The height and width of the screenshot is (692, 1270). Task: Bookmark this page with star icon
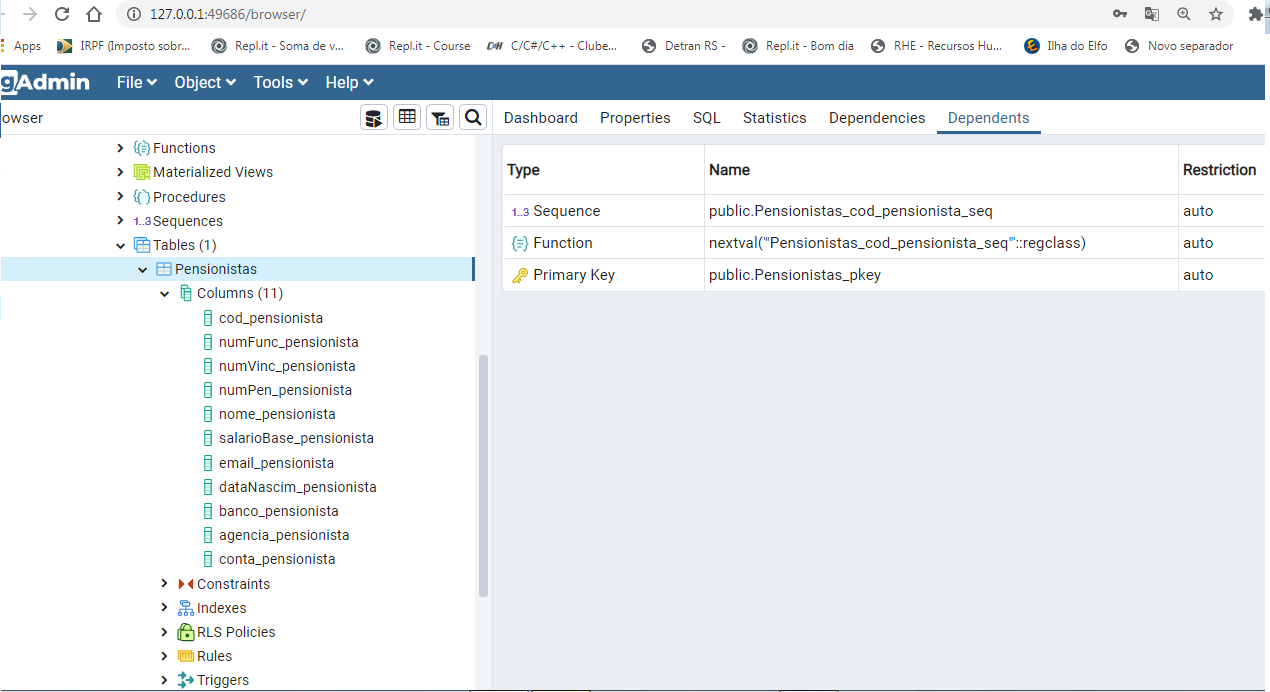(x=1216, y=14)
